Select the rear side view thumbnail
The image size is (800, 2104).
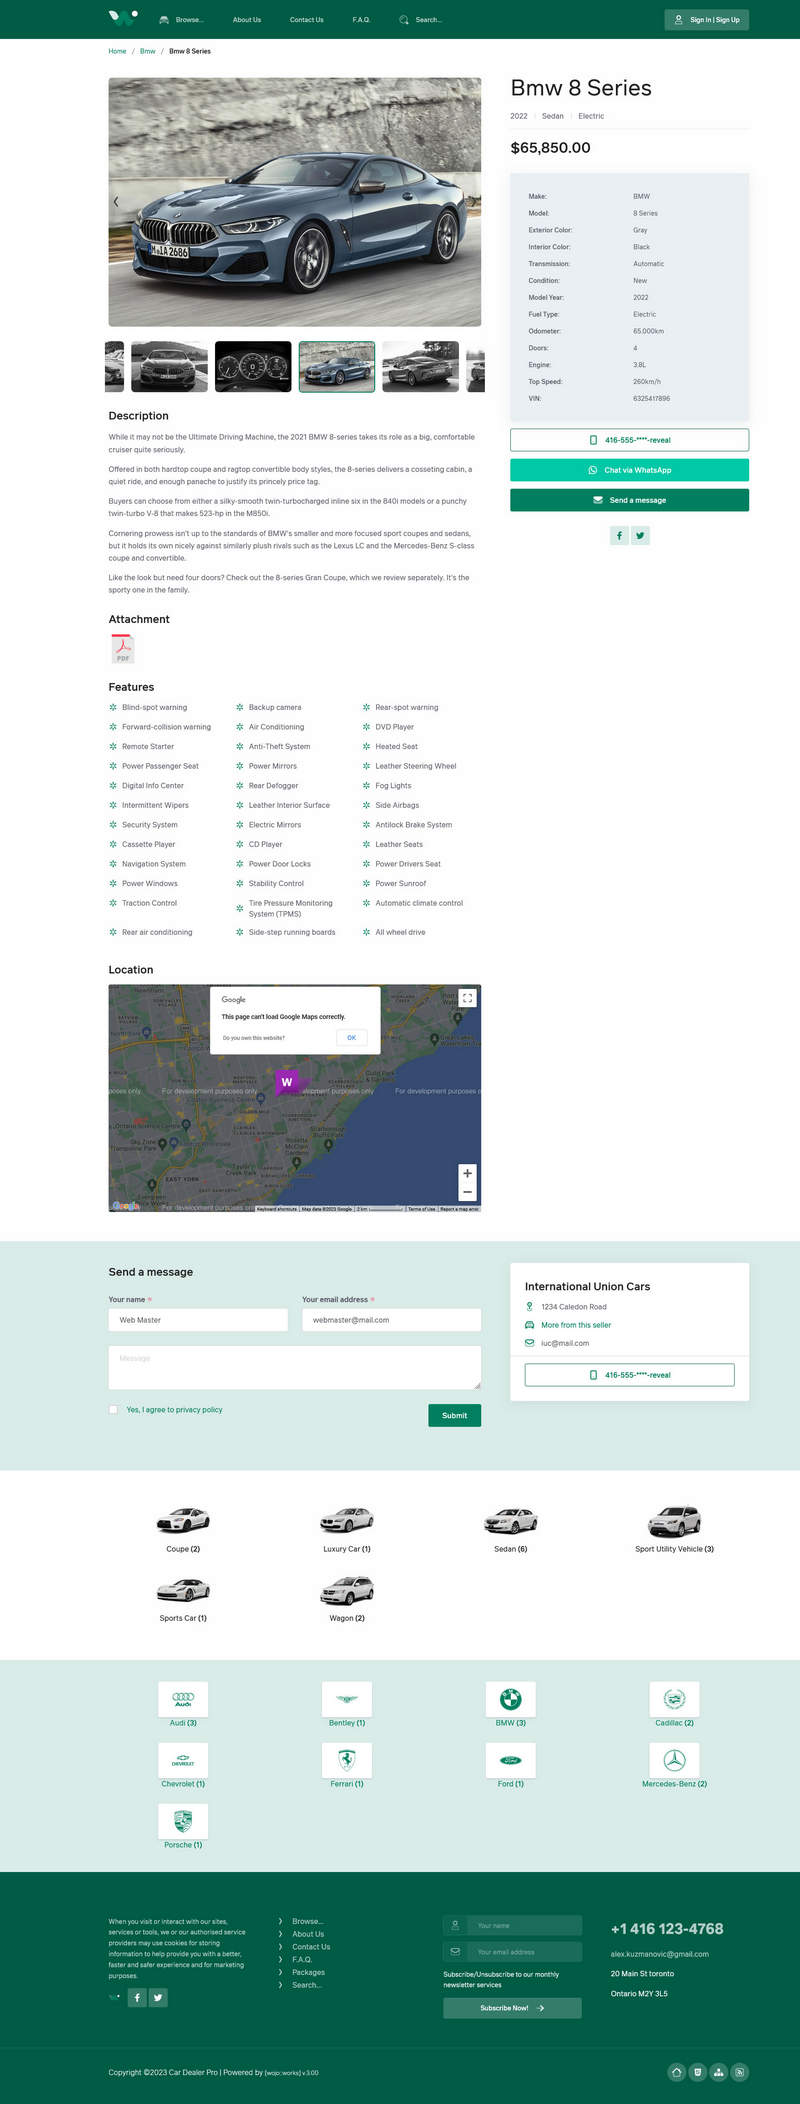click(421, 366)
